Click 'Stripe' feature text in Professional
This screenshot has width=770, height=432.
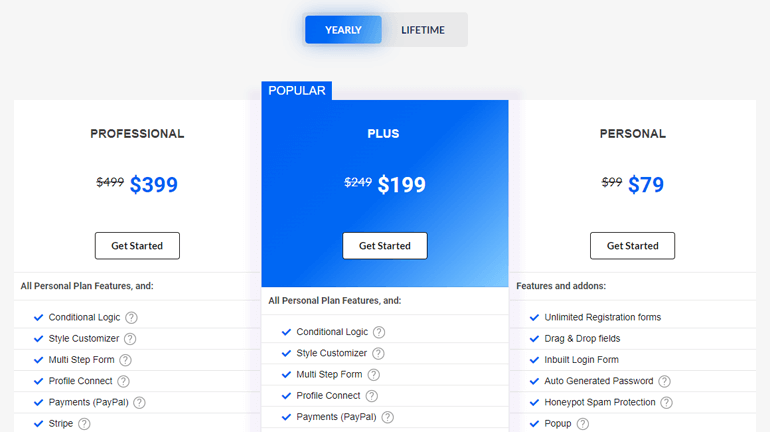coord(60,423)
